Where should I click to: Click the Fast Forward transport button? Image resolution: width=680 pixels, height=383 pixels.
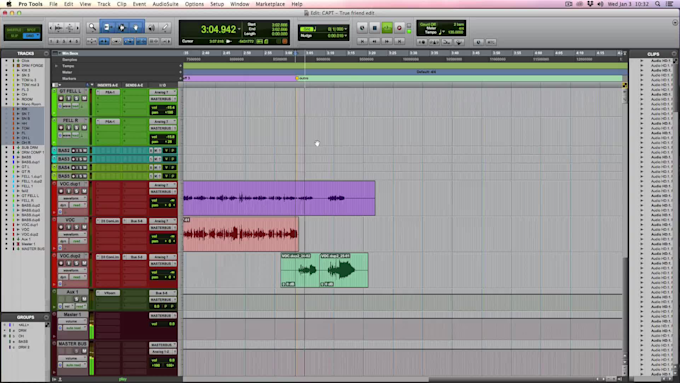click(387, 41)
